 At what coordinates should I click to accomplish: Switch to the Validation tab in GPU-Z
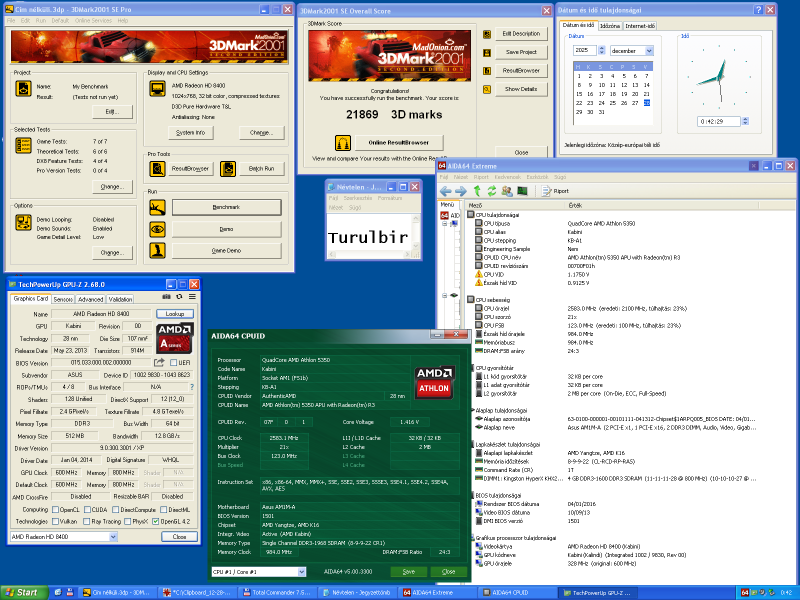pos(120,299)
